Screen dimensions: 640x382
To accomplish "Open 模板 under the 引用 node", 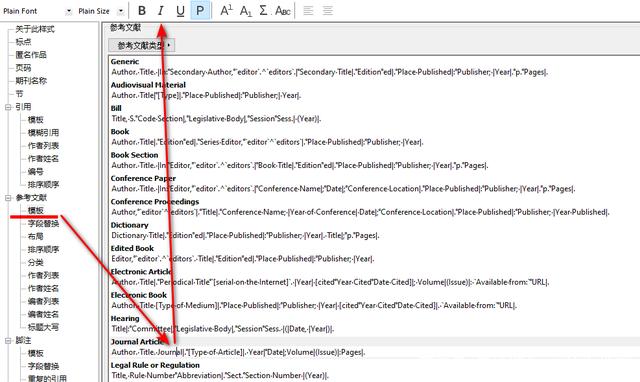I will 36,120.
